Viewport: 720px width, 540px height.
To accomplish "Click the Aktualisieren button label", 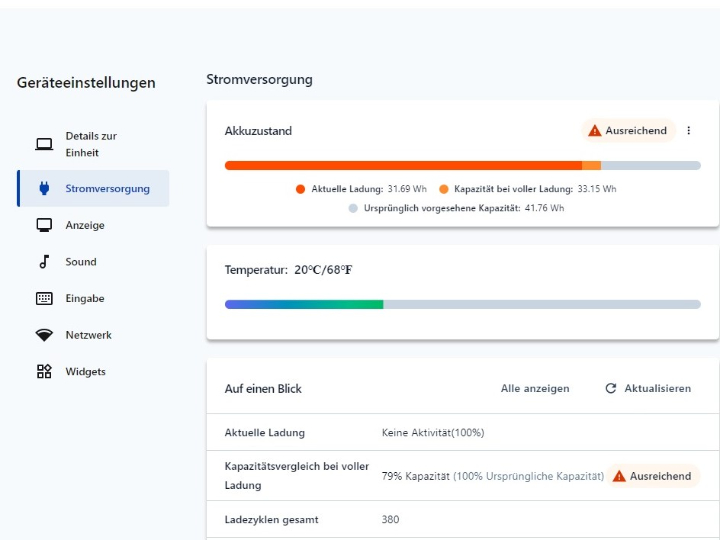I will coord(658,388).
